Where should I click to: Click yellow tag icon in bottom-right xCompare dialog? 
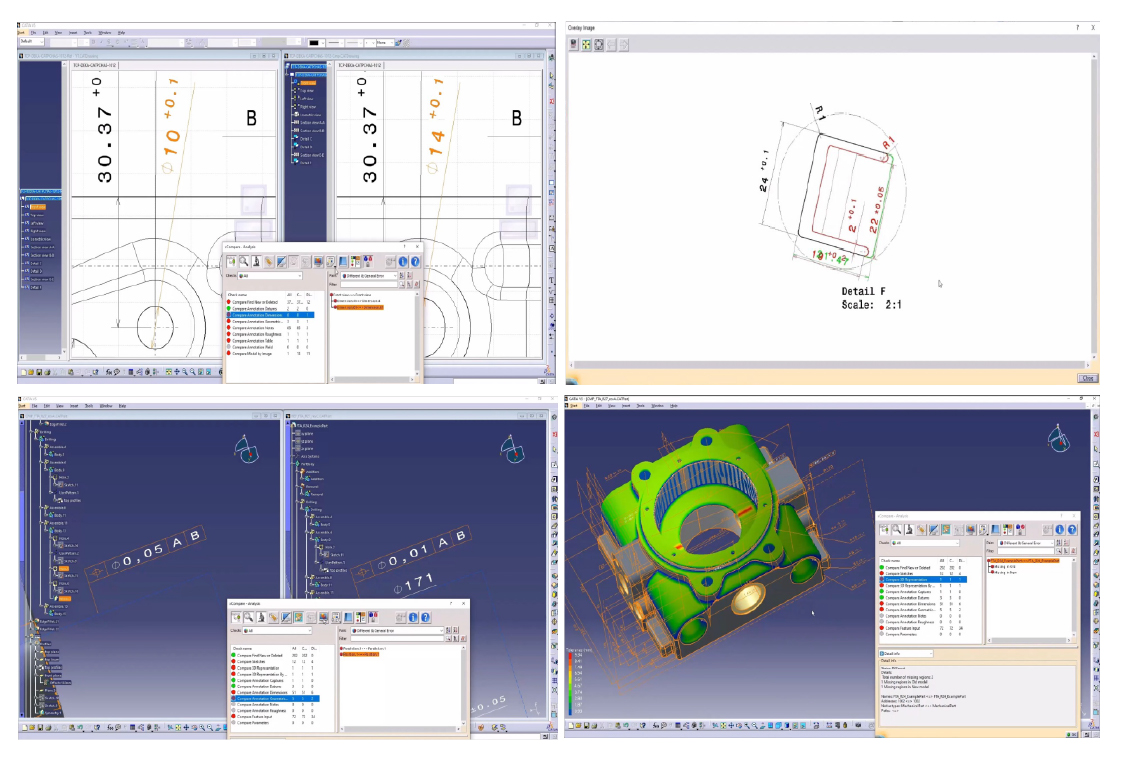(922, 529)
